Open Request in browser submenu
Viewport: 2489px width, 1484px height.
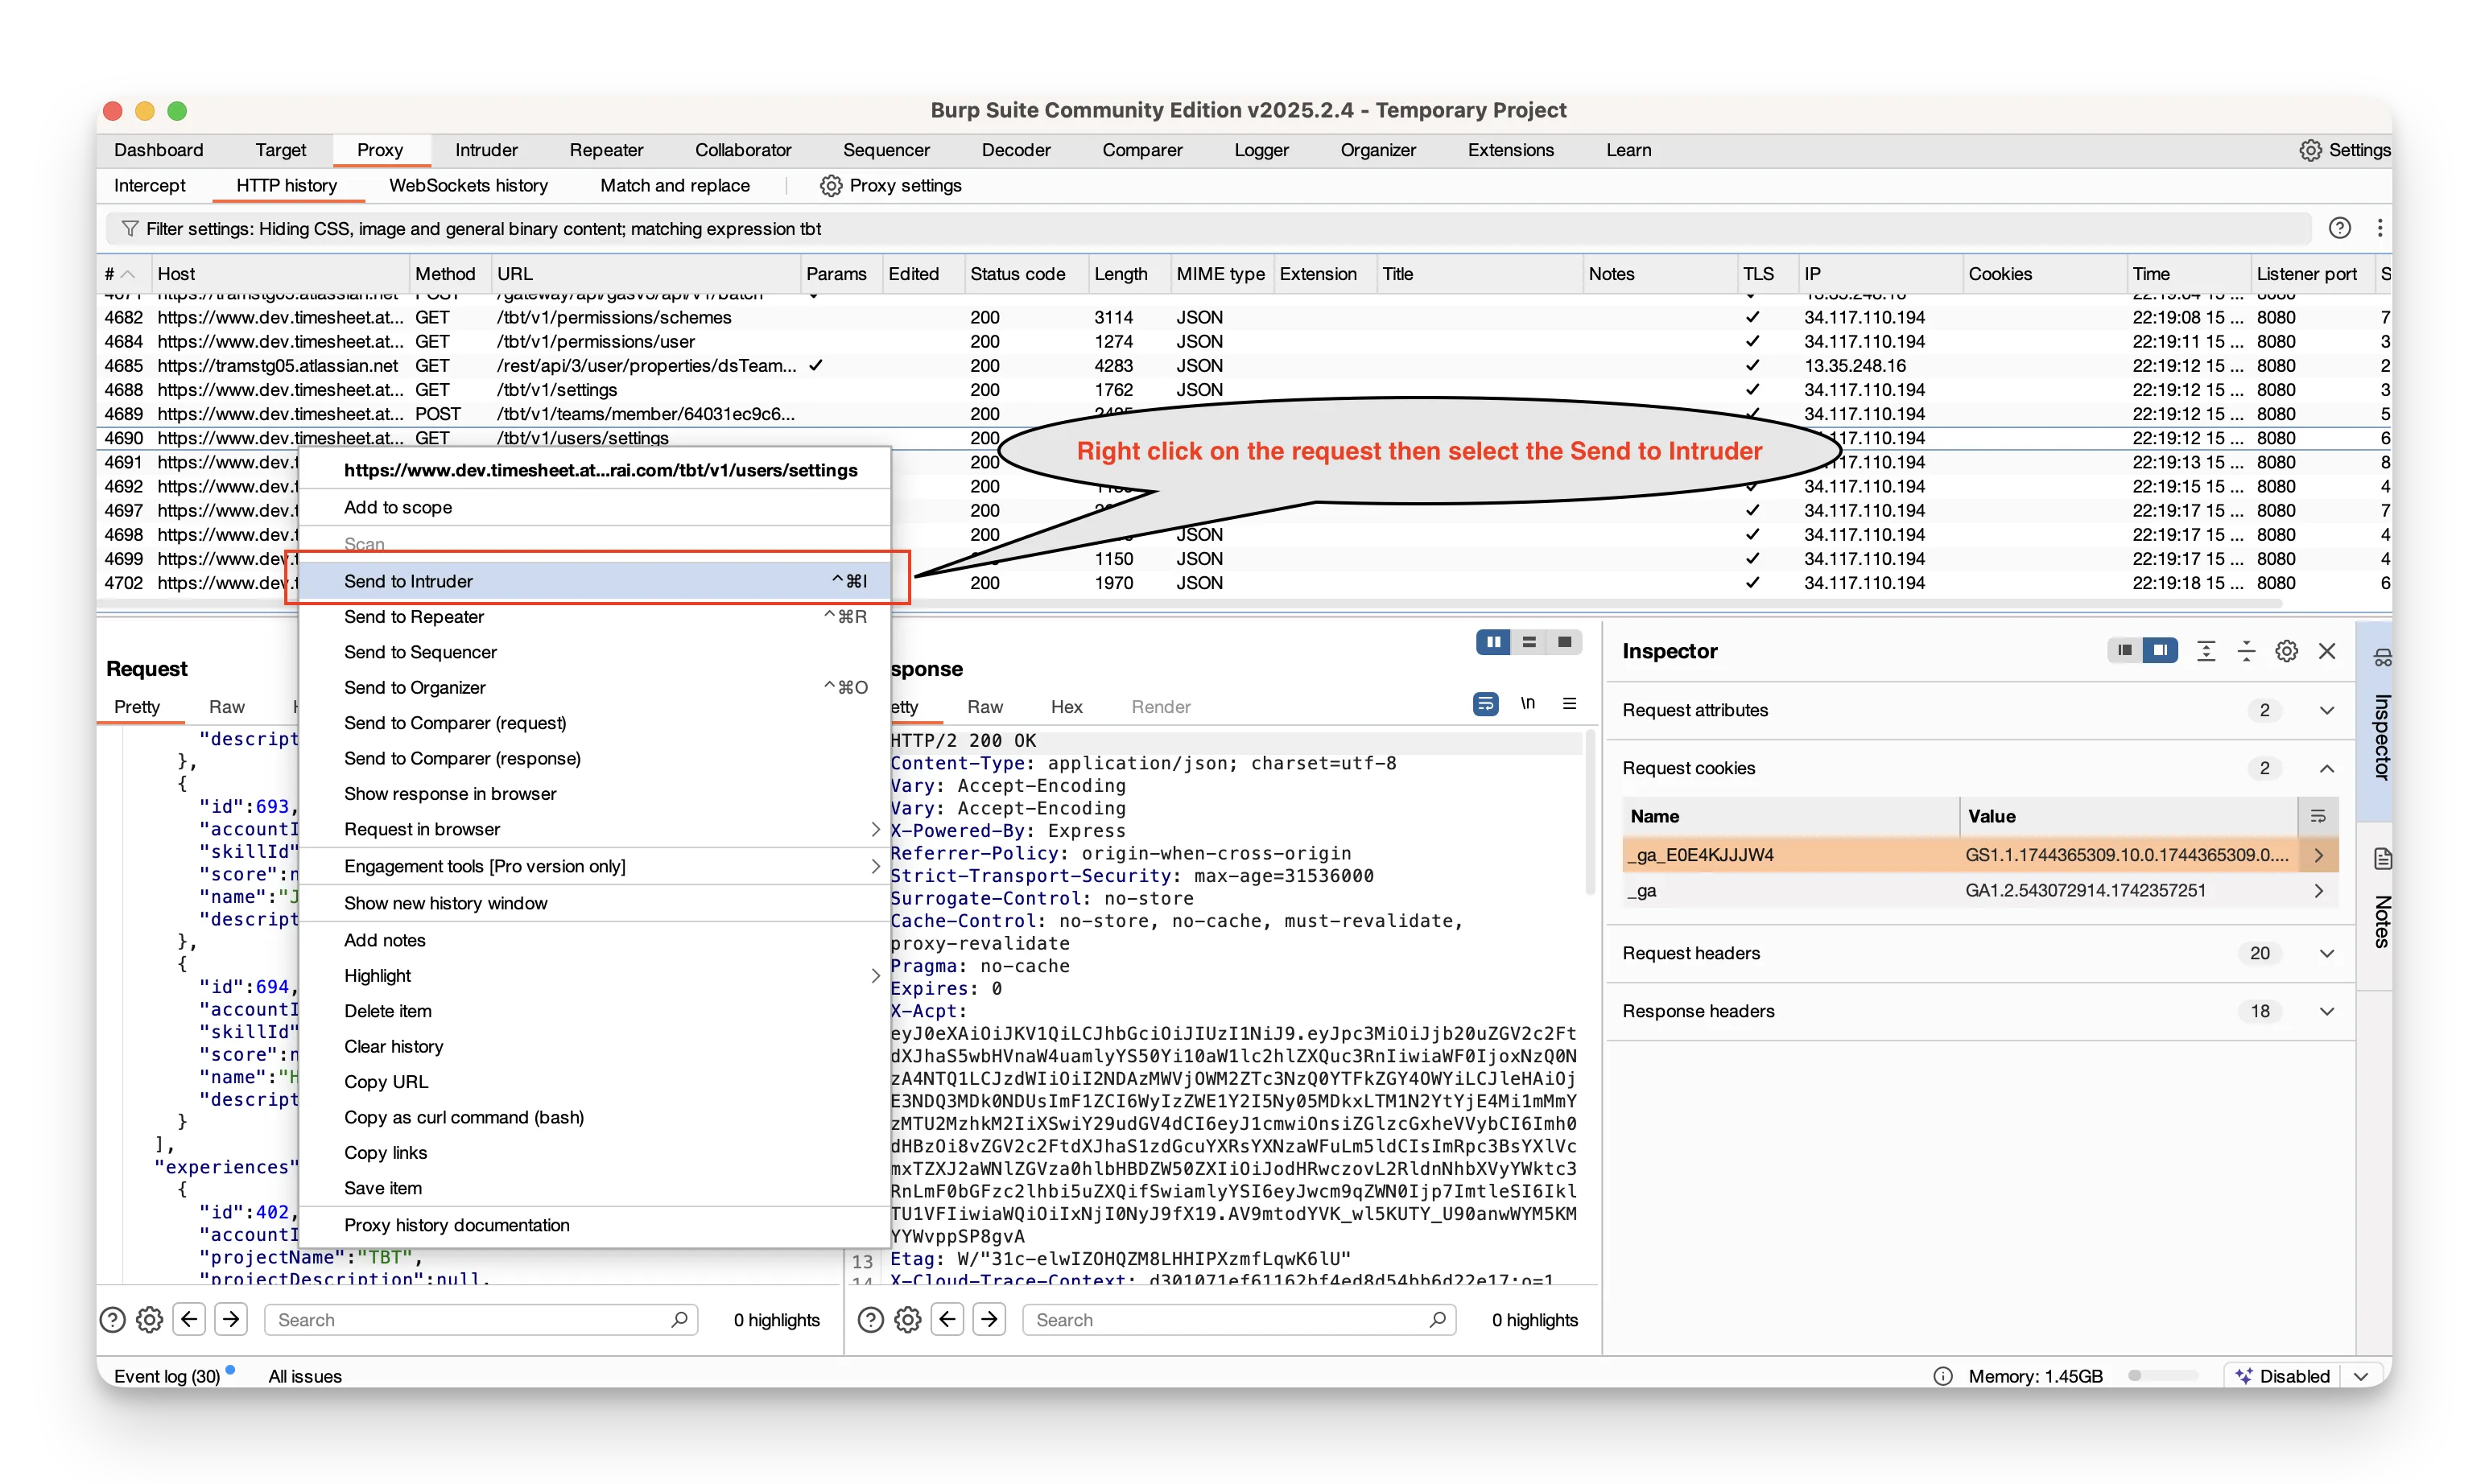pyautogui.click(x=594, y=829)
